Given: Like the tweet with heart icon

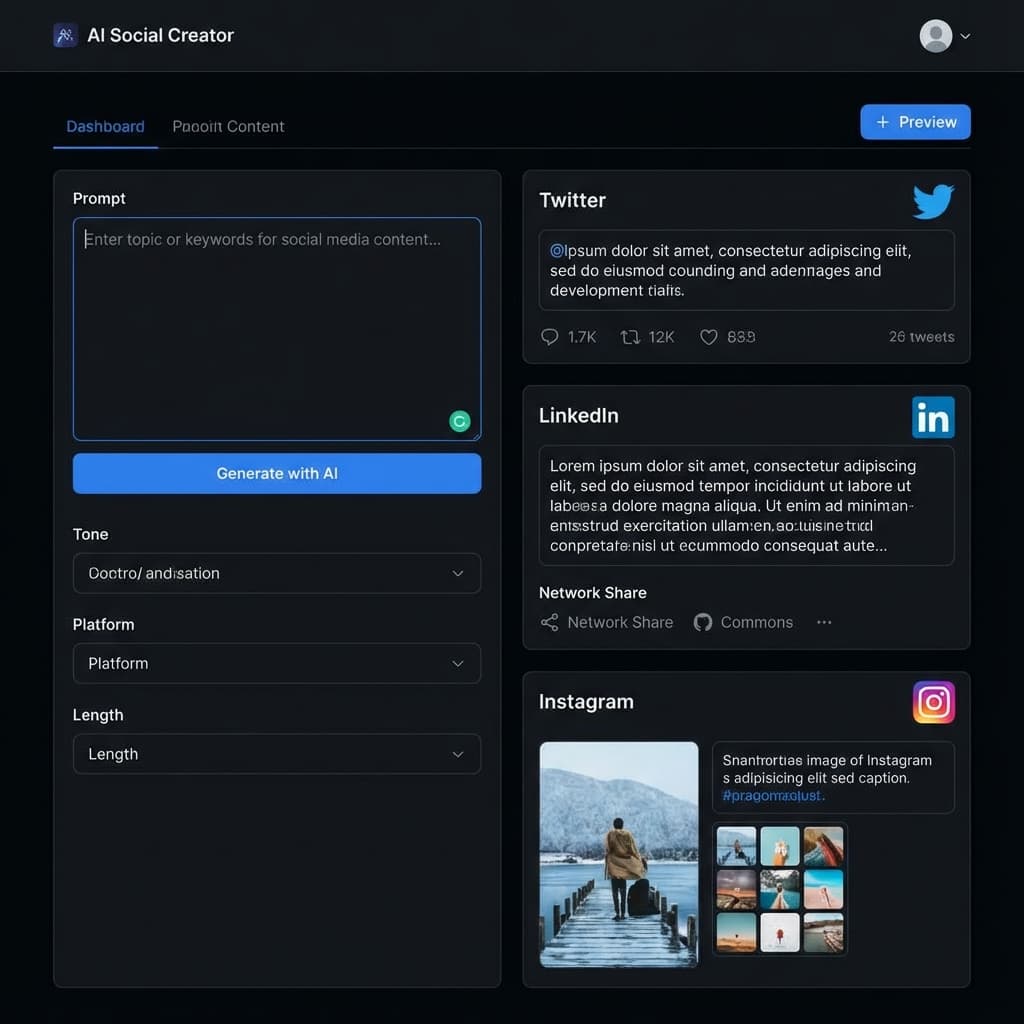Looking at the screenshot, I should (708, 337).
